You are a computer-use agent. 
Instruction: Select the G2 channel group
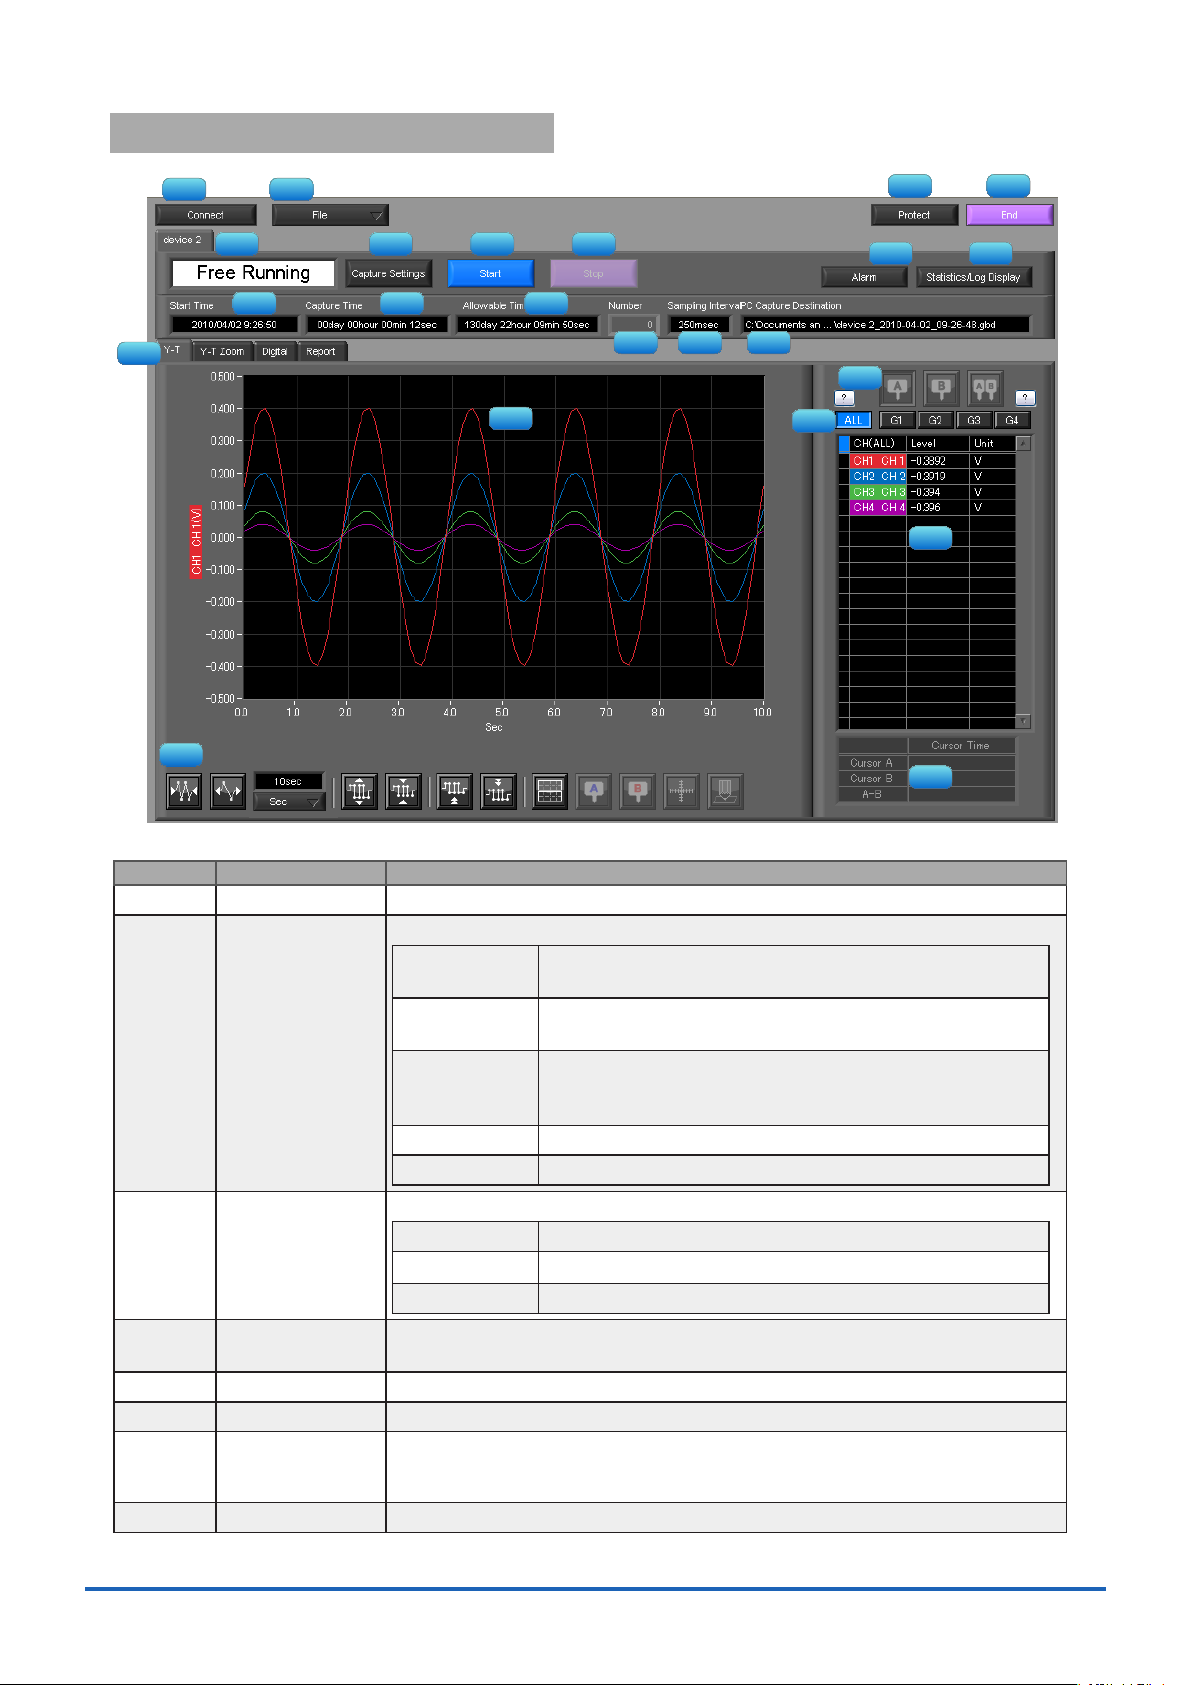coord(935,420)
